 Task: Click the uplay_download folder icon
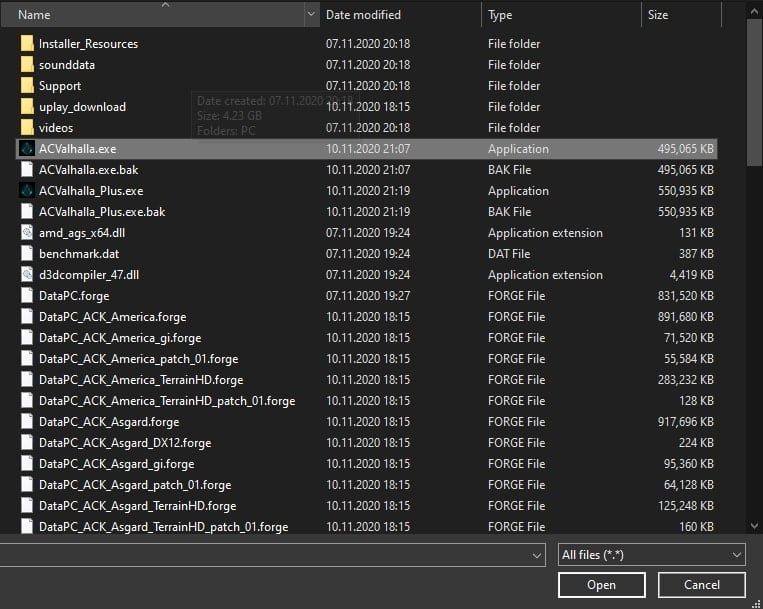point(27,106)
